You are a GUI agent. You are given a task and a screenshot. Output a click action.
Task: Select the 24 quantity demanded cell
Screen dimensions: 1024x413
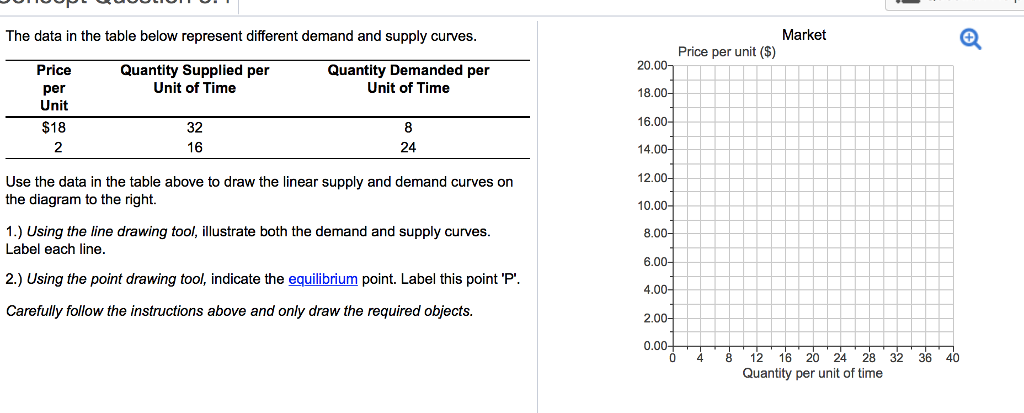(408, 147)
